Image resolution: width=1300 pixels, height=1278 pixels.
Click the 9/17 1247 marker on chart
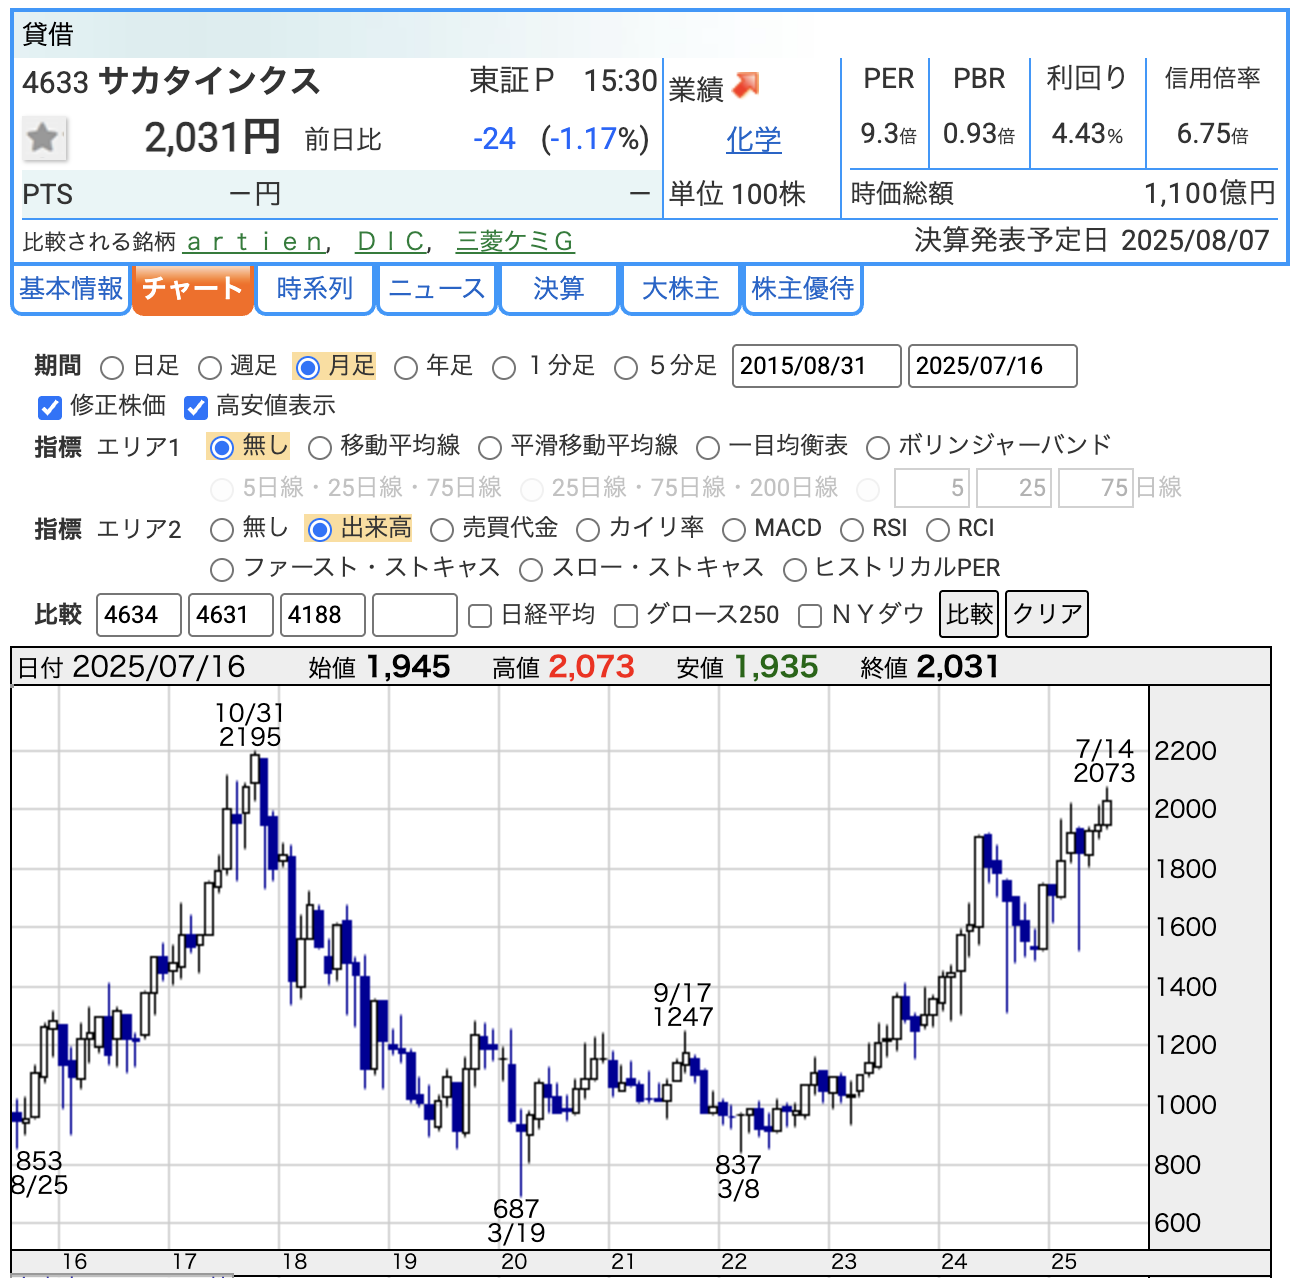(x=683, y=1005)
